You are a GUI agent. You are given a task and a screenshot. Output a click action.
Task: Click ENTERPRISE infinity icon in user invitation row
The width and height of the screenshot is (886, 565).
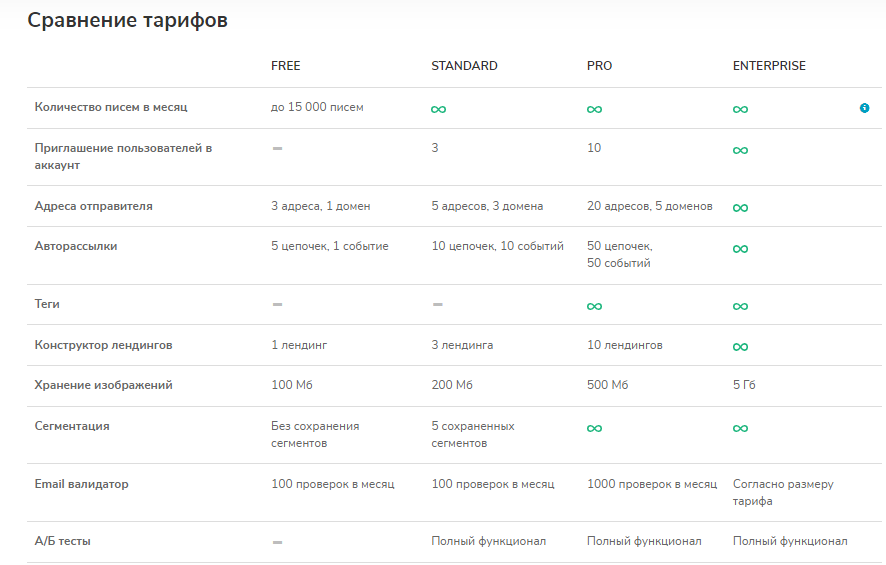(740, 150)
